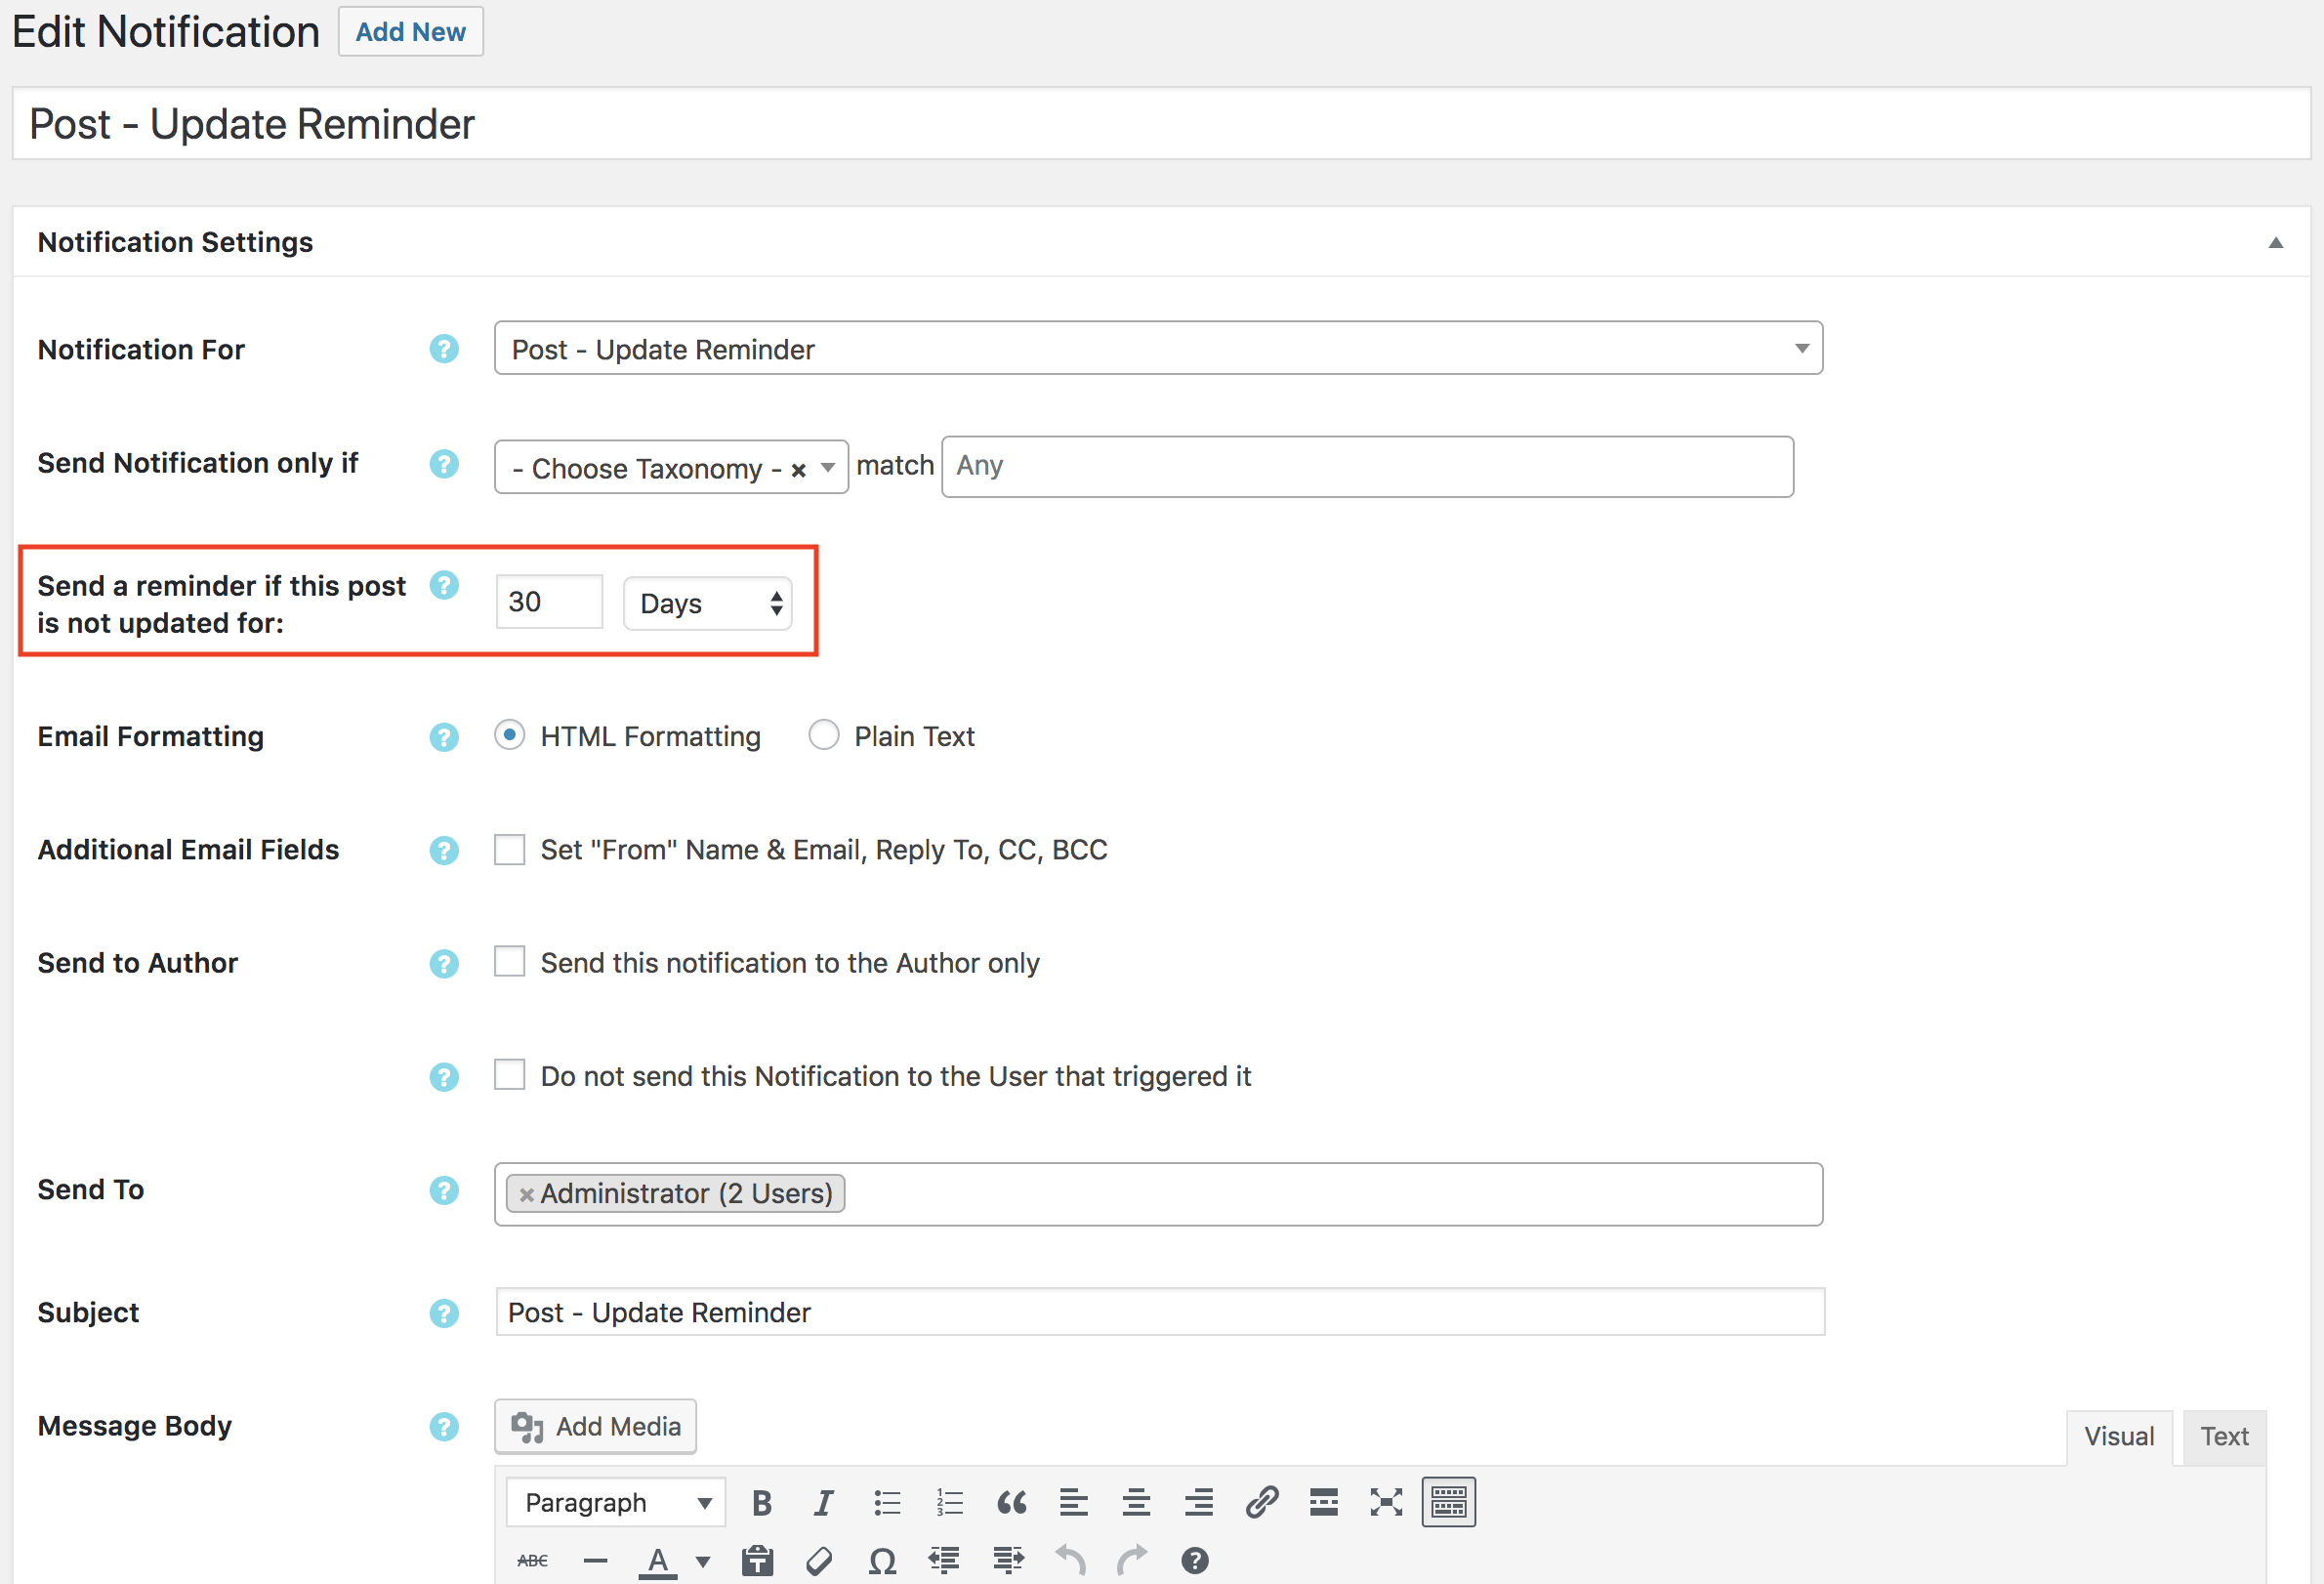Screen dimensions: 2324x1584
Task: Insert a blockquote
Action: pos(1011,1501)
